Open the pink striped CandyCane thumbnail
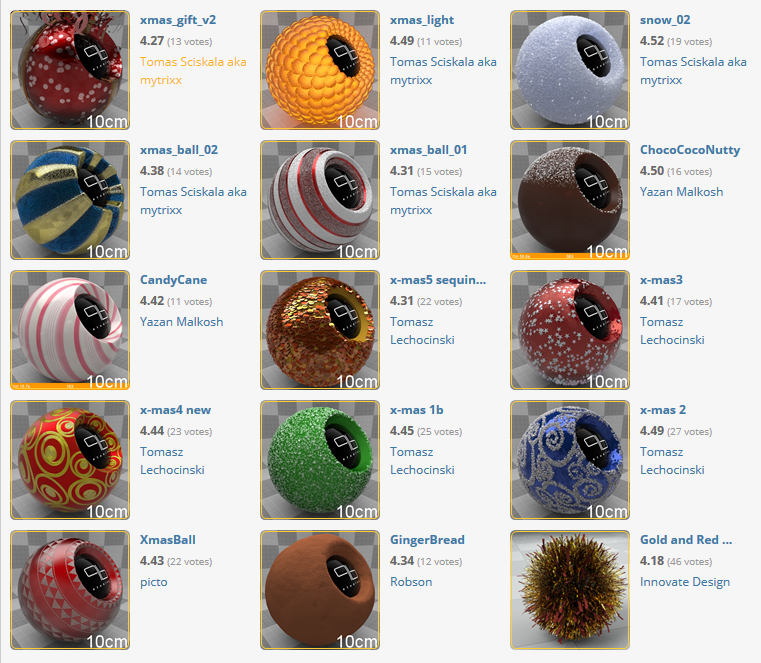 (x=70, y=330)
